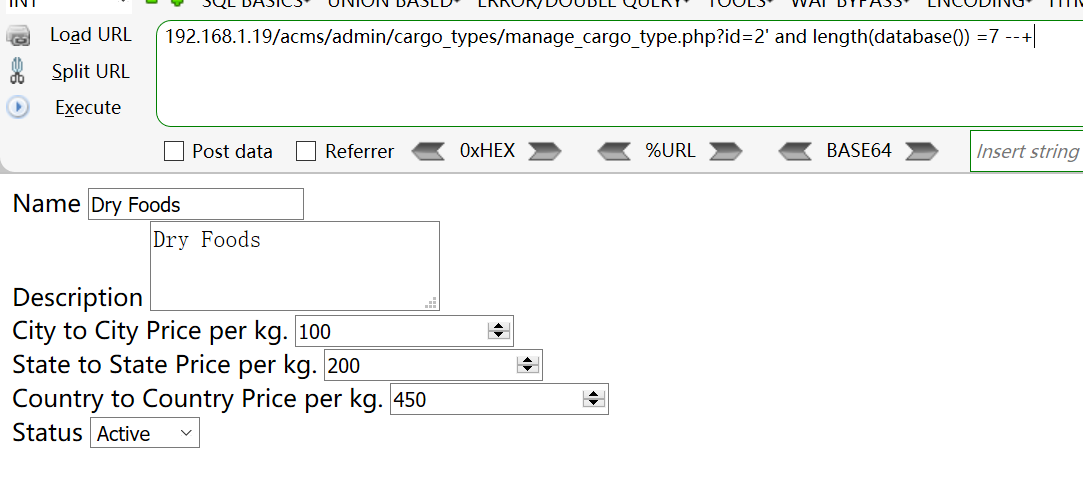Click the Description textarea resize grip

click(432, 302)
